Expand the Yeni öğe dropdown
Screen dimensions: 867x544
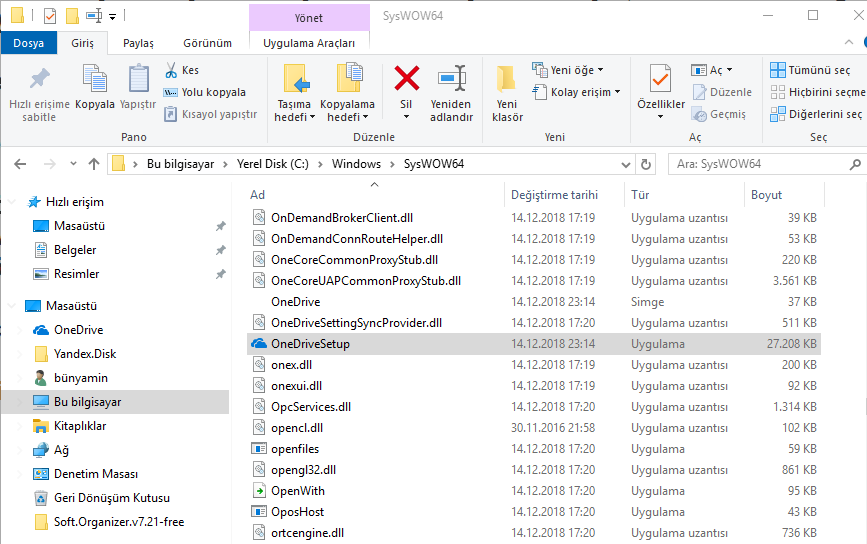coord(600,70)
